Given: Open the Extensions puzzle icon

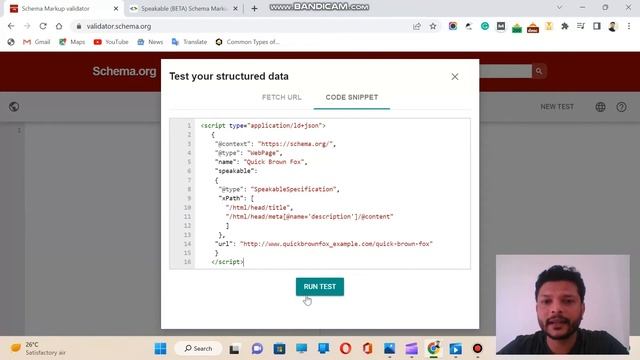Looking at the screenshot, I should click(x=565, y=26).
